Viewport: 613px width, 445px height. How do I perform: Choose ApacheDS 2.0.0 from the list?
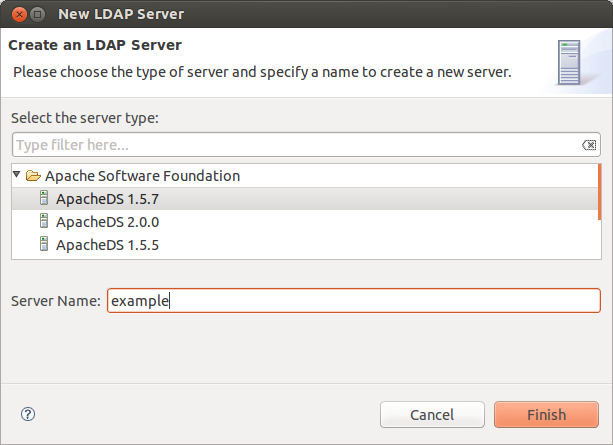(107, 222)
